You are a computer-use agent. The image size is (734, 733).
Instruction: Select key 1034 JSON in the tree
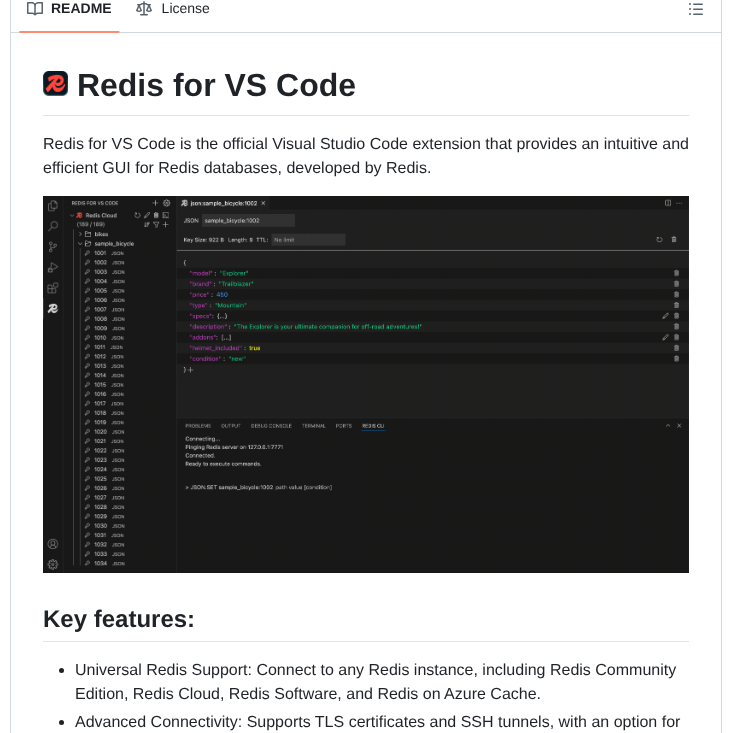point(104,563)
